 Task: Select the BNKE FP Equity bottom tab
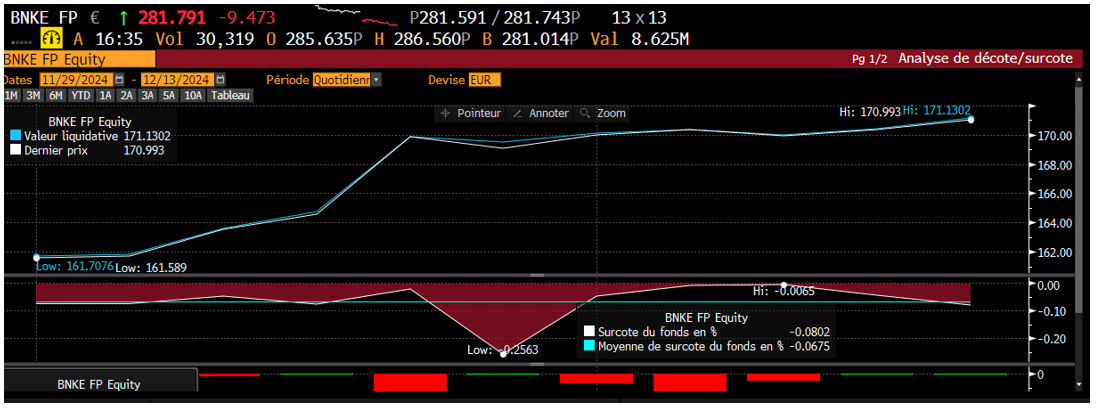click(98, 384)
